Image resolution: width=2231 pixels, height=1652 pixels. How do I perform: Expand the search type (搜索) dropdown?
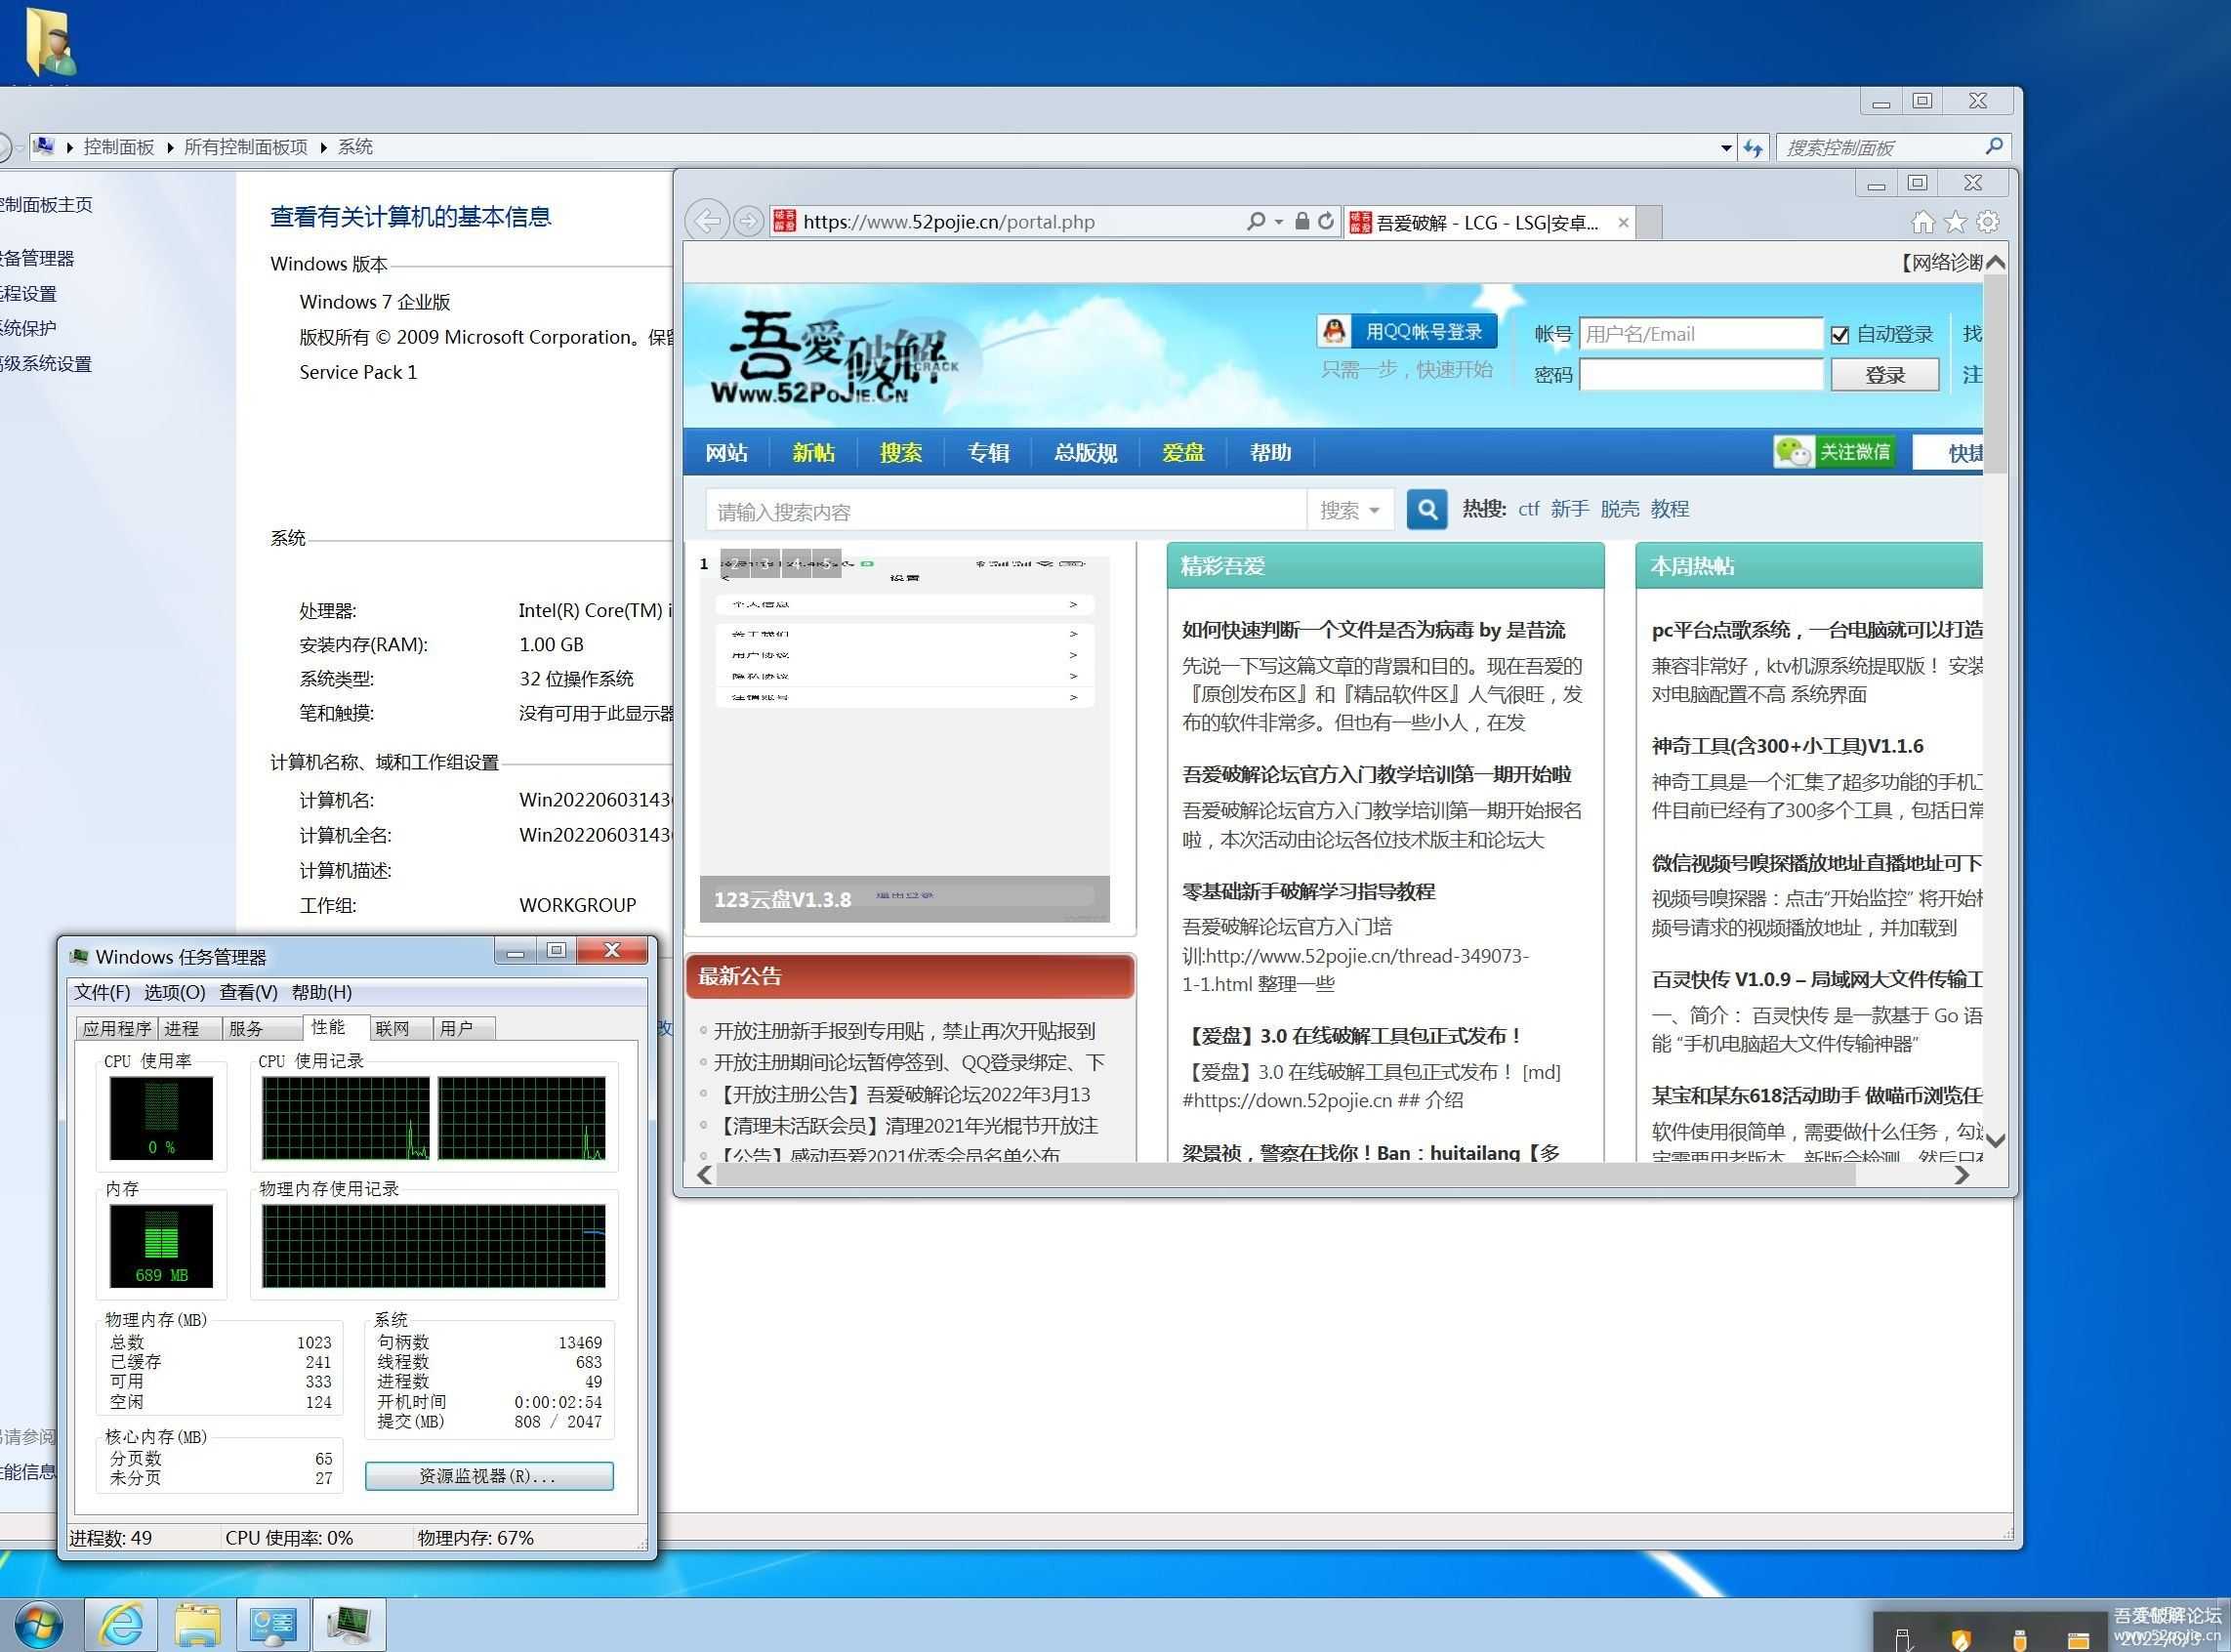1350,511
